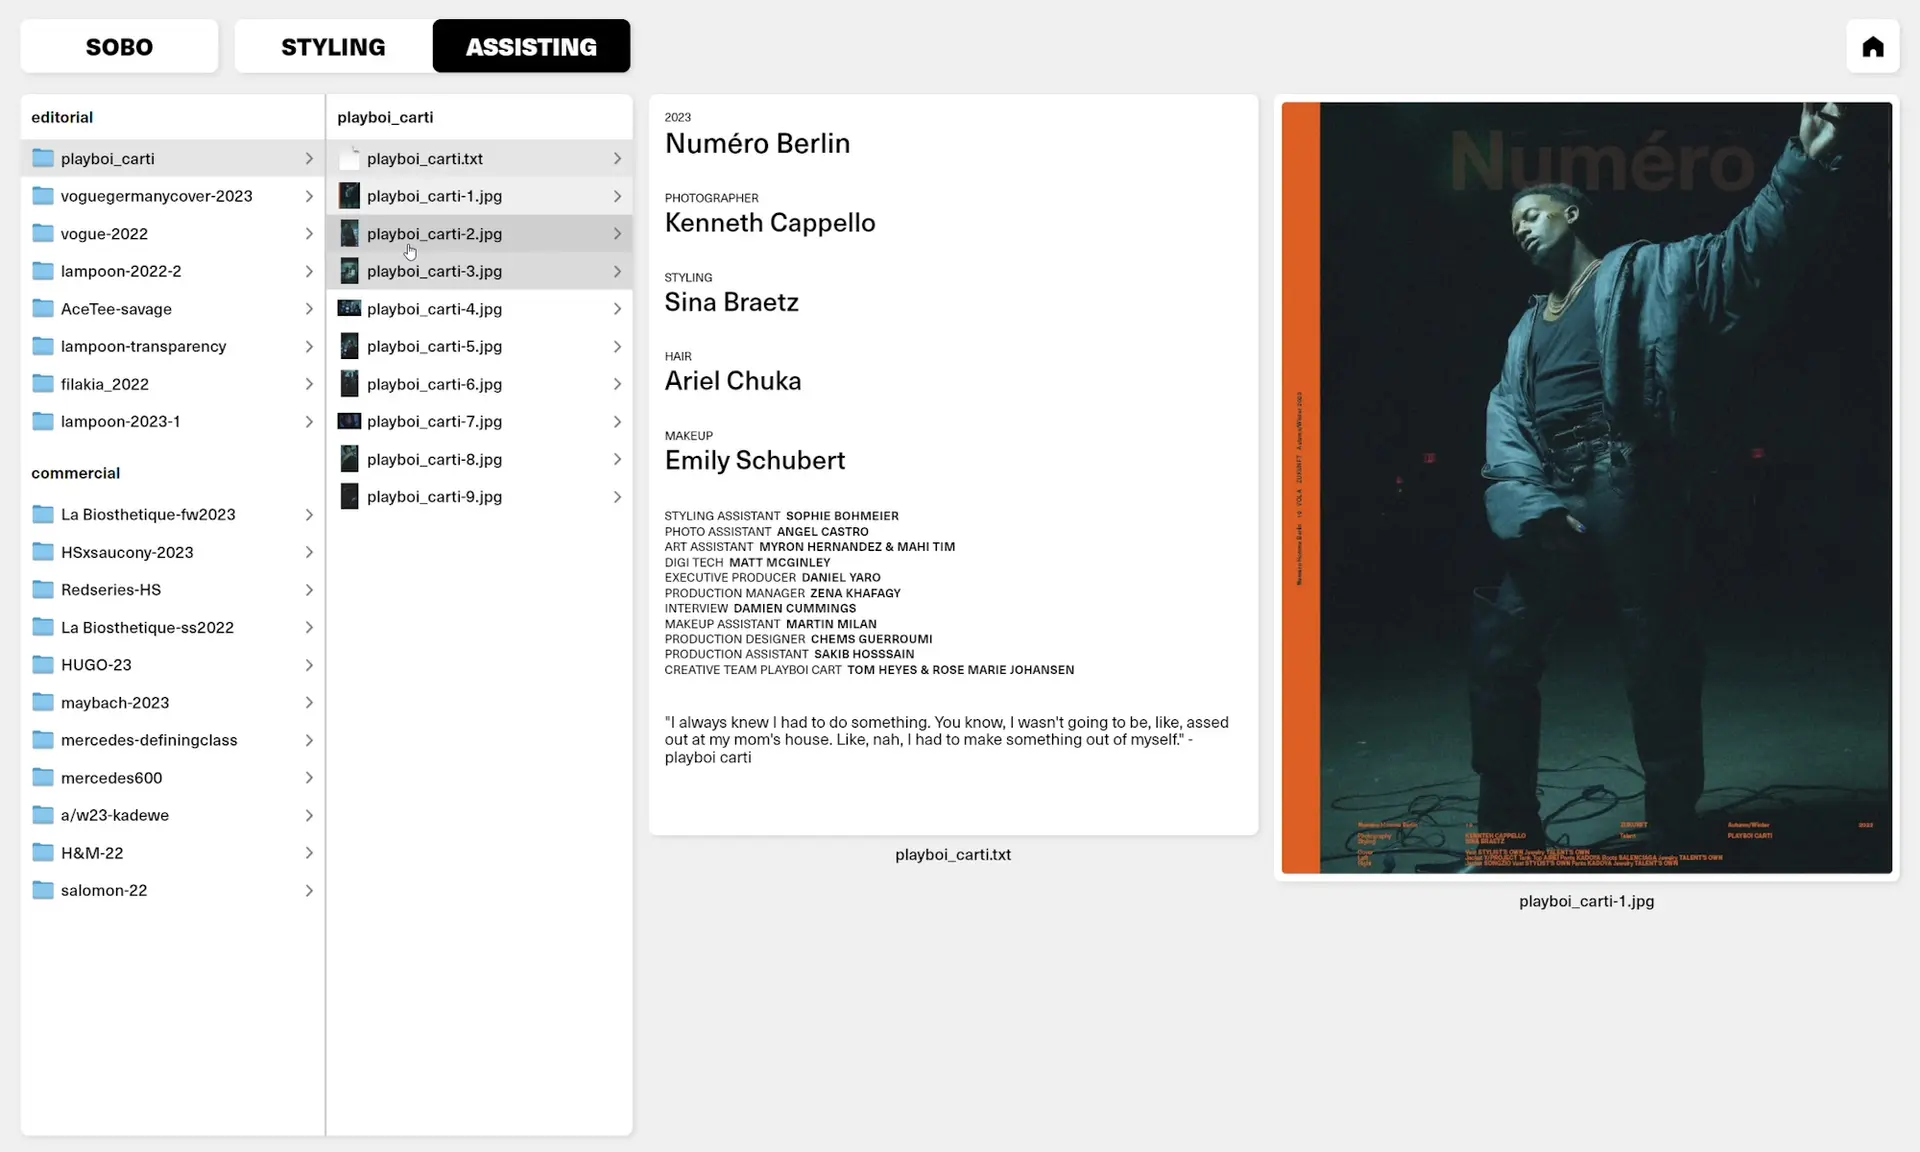
Task: Click the HSxsaucony-2023 folder icon
Action: 43,552
